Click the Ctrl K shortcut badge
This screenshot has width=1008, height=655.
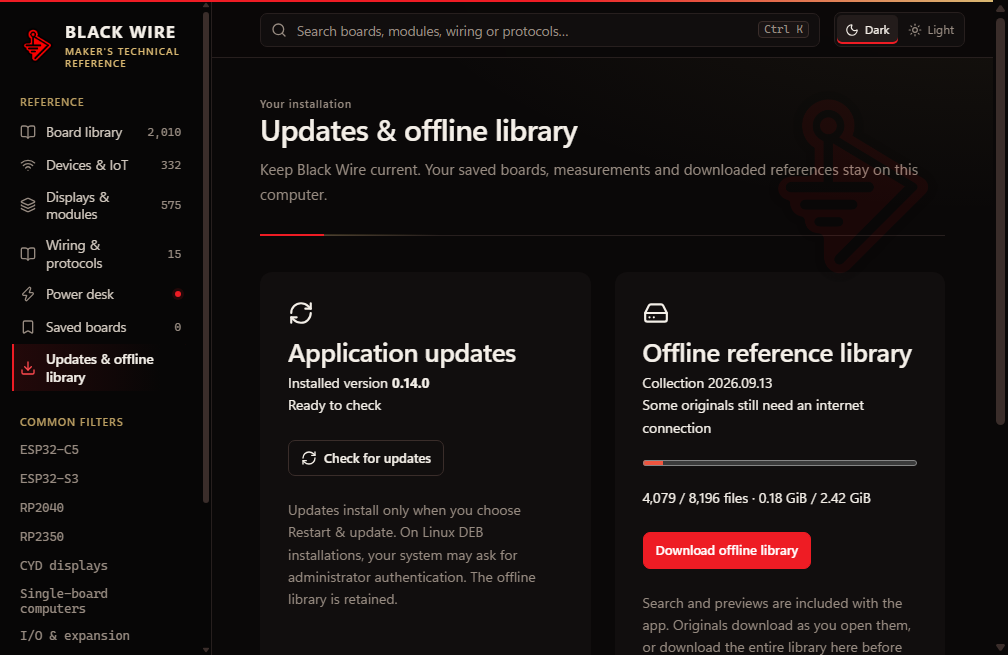pos(783,29)
